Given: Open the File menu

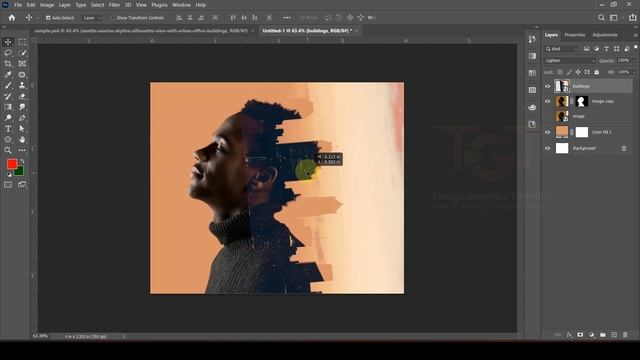Looking at the screenshot, I should (x=18, y=5).
